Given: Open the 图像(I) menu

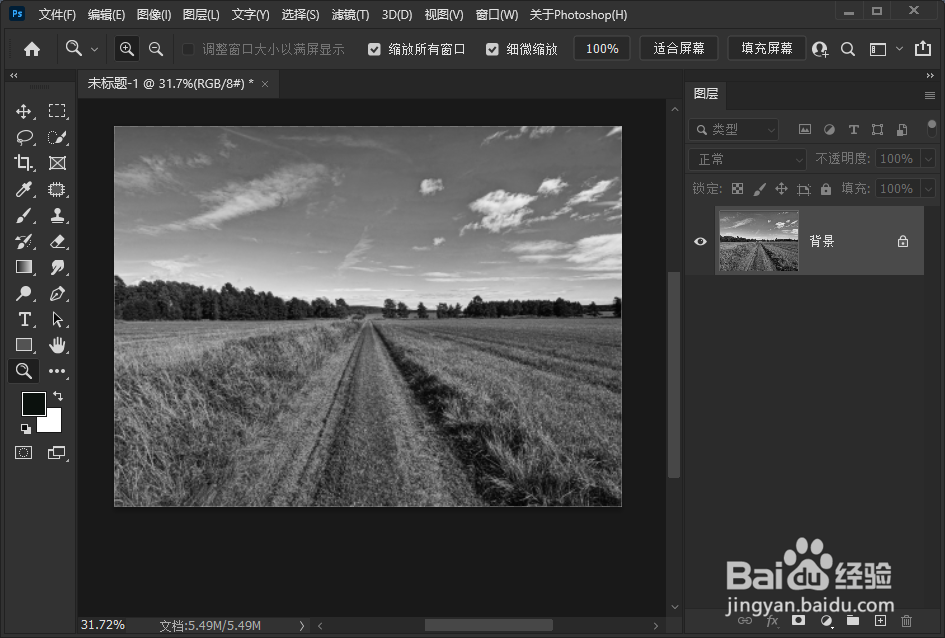Looking at the screenshot, I should (154, 14).
